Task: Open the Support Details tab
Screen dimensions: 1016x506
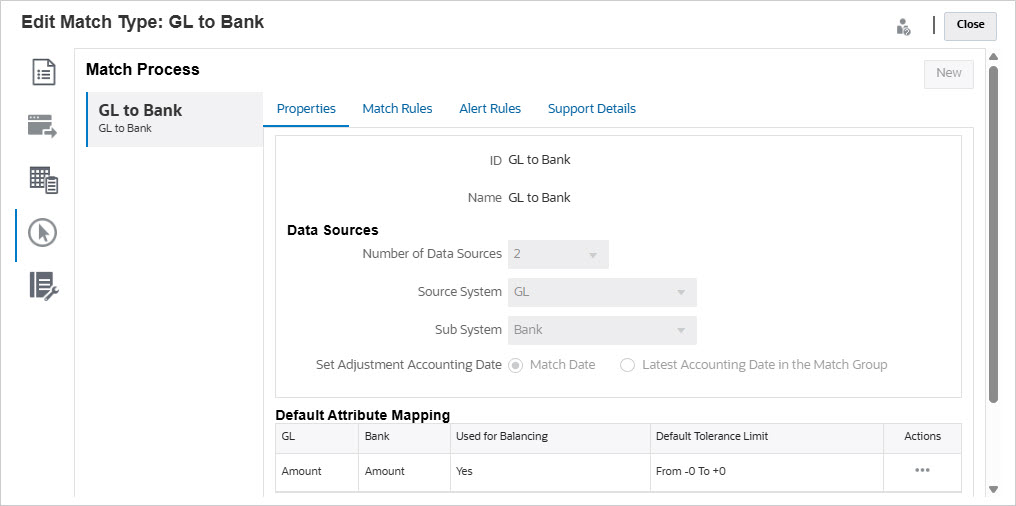Action: [591, 109]
